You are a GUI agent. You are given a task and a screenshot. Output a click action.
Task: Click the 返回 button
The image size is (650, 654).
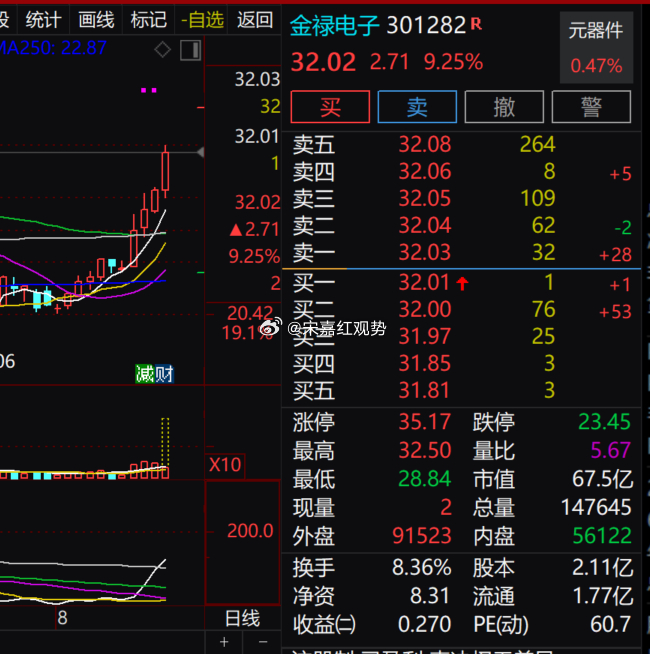[255, 20]
